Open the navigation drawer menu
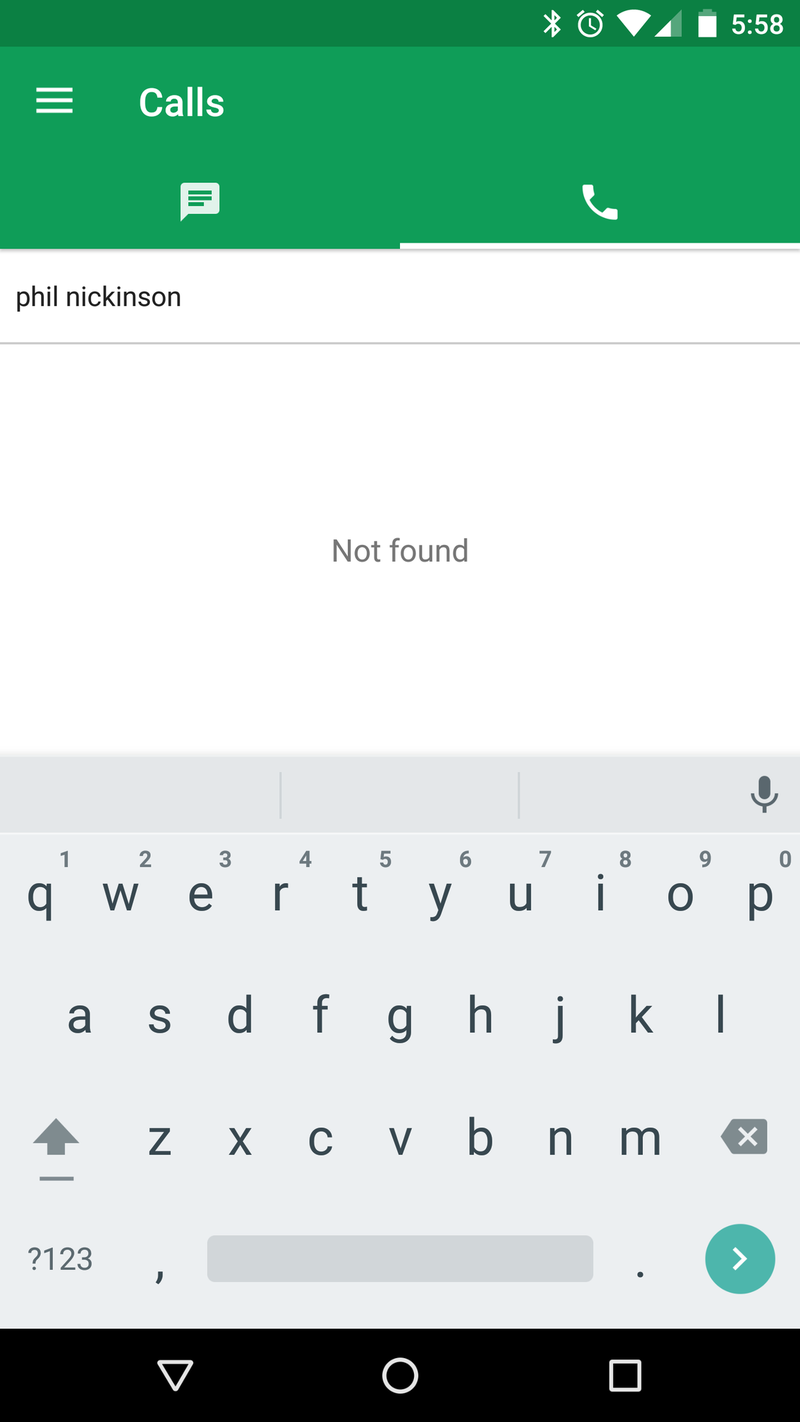Viewport: 800px width, 1422px height. [54, 100]
